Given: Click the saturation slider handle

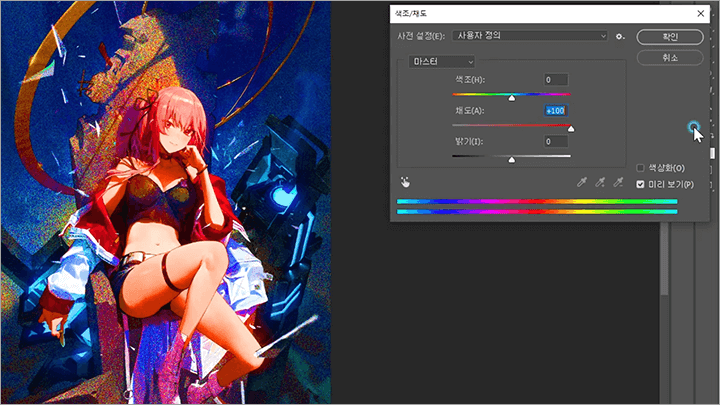Looking at the screenshot, I should tap(571, 129).
